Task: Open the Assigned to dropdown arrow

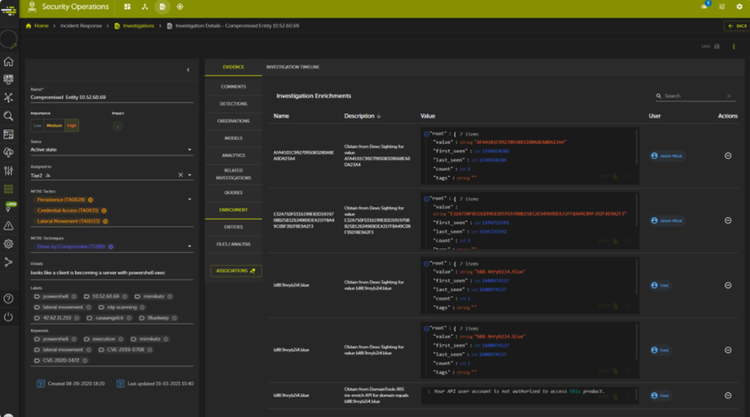Action: pyautogui.click(x=189, y=175)
